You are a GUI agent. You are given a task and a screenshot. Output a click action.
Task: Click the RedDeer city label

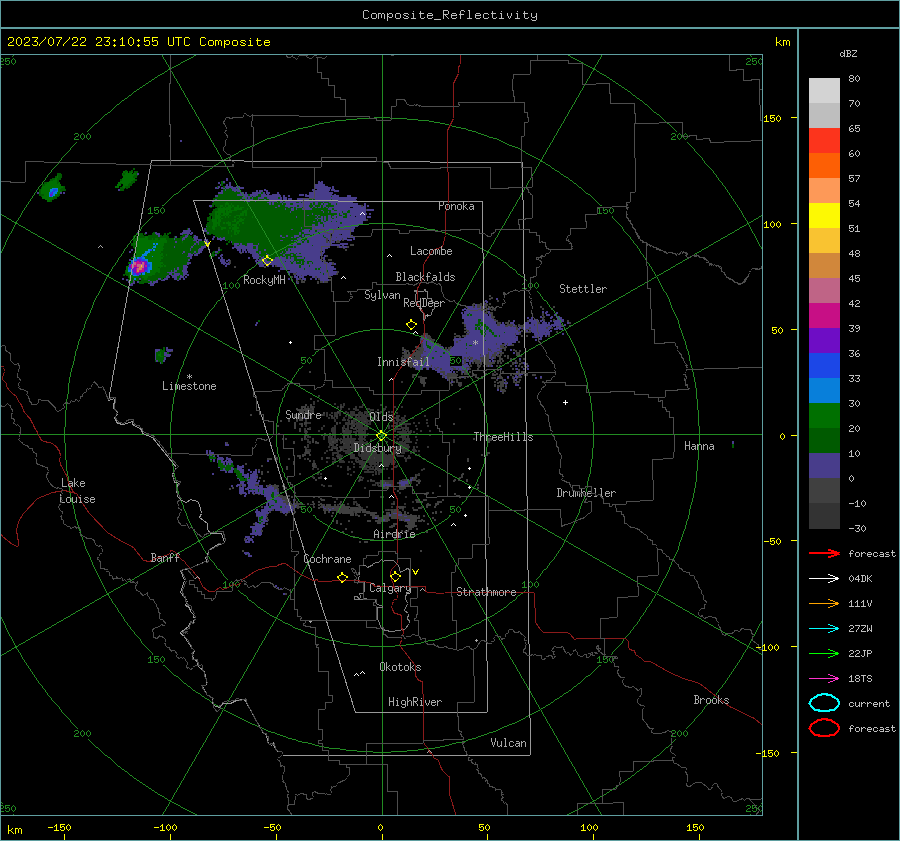coord(424,303)
